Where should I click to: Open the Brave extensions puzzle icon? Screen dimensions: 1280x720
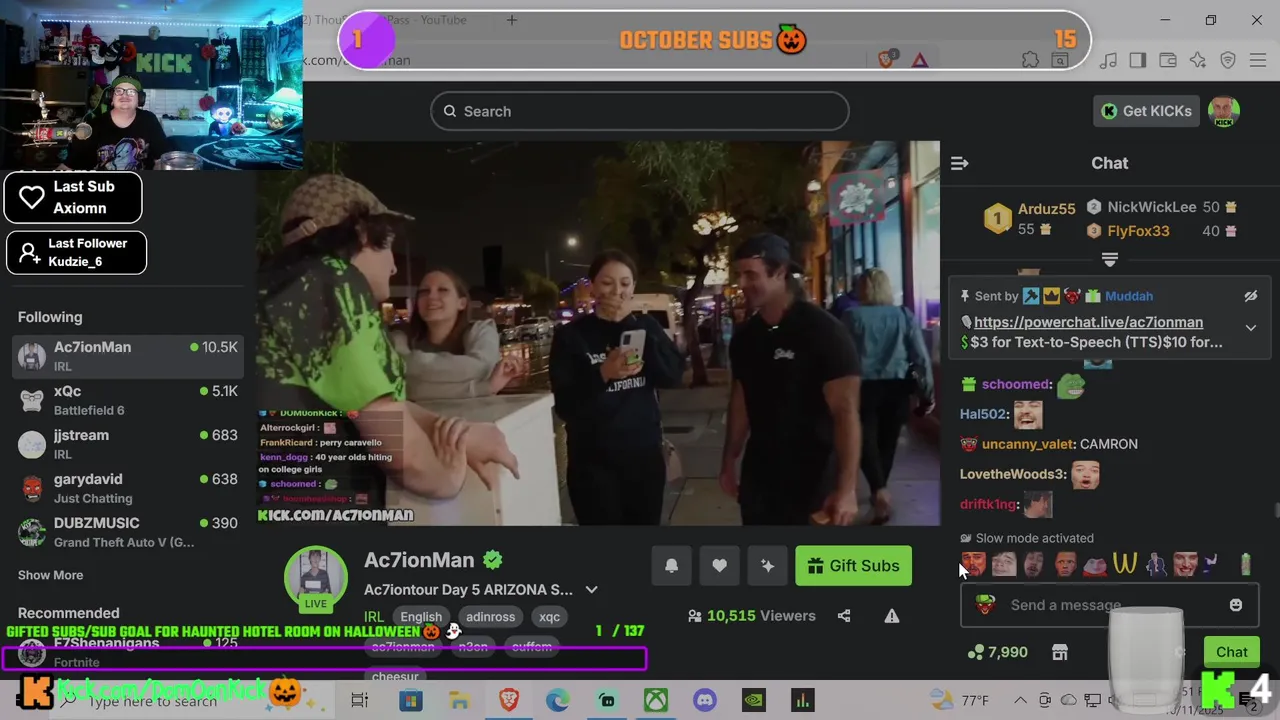coord(1031,61)
